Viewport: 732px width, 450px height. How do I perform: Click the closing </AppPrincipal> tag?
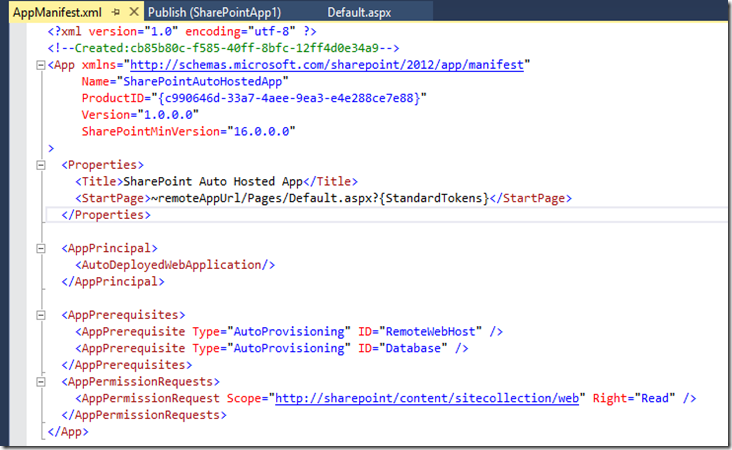point(113,281)
